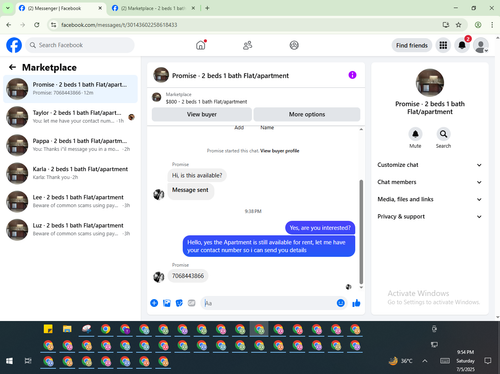
Task: Search in conversation using magnifier icon
Action: (x=443, y=134)
